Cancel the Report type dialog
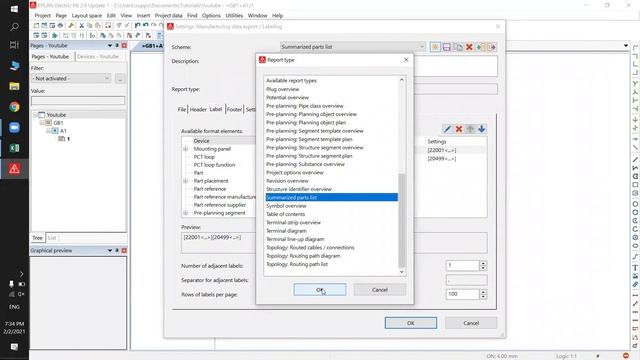This screenshot has width=640, height=360. click(x=380, y=290)
